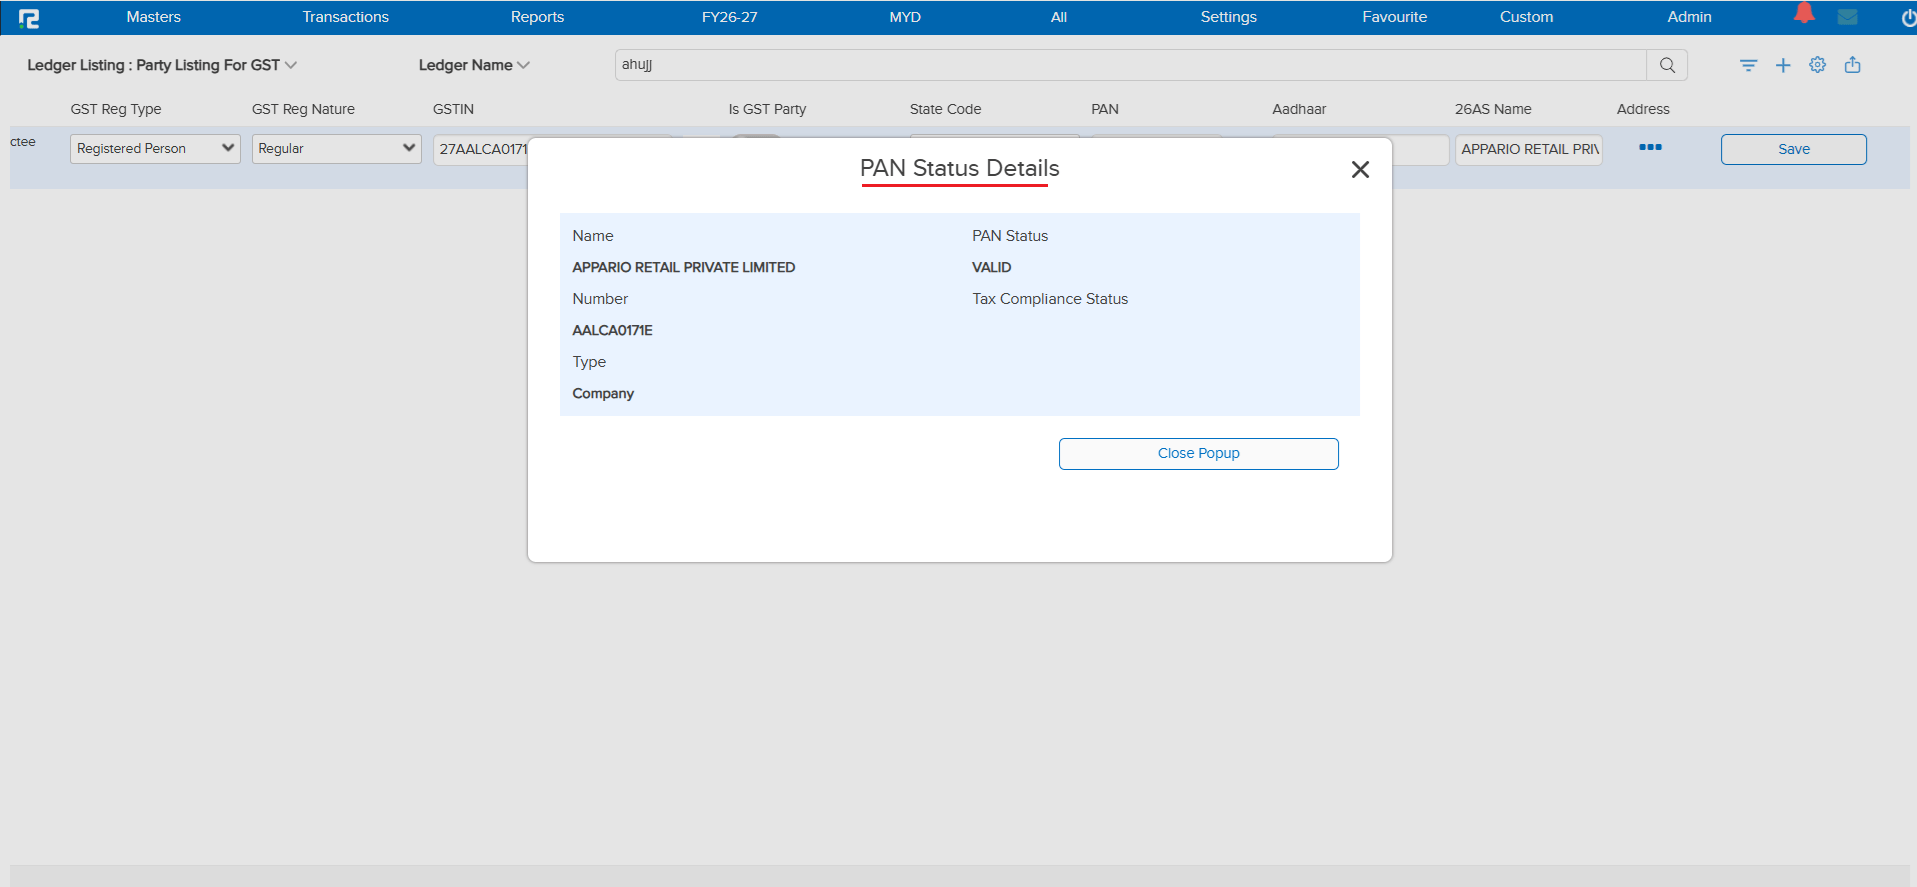The height and width of the screenshot is (887, 1917).
Task: Open the Masters menu
Action: pos(154,17)
